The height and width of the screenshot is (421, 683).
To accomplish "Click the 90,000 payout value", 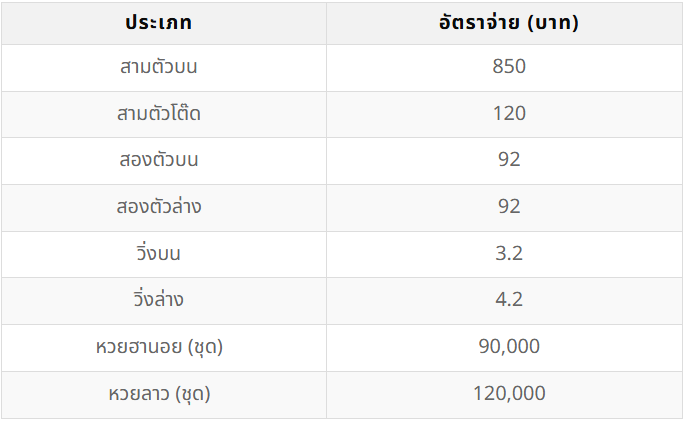I will point(508,347).
